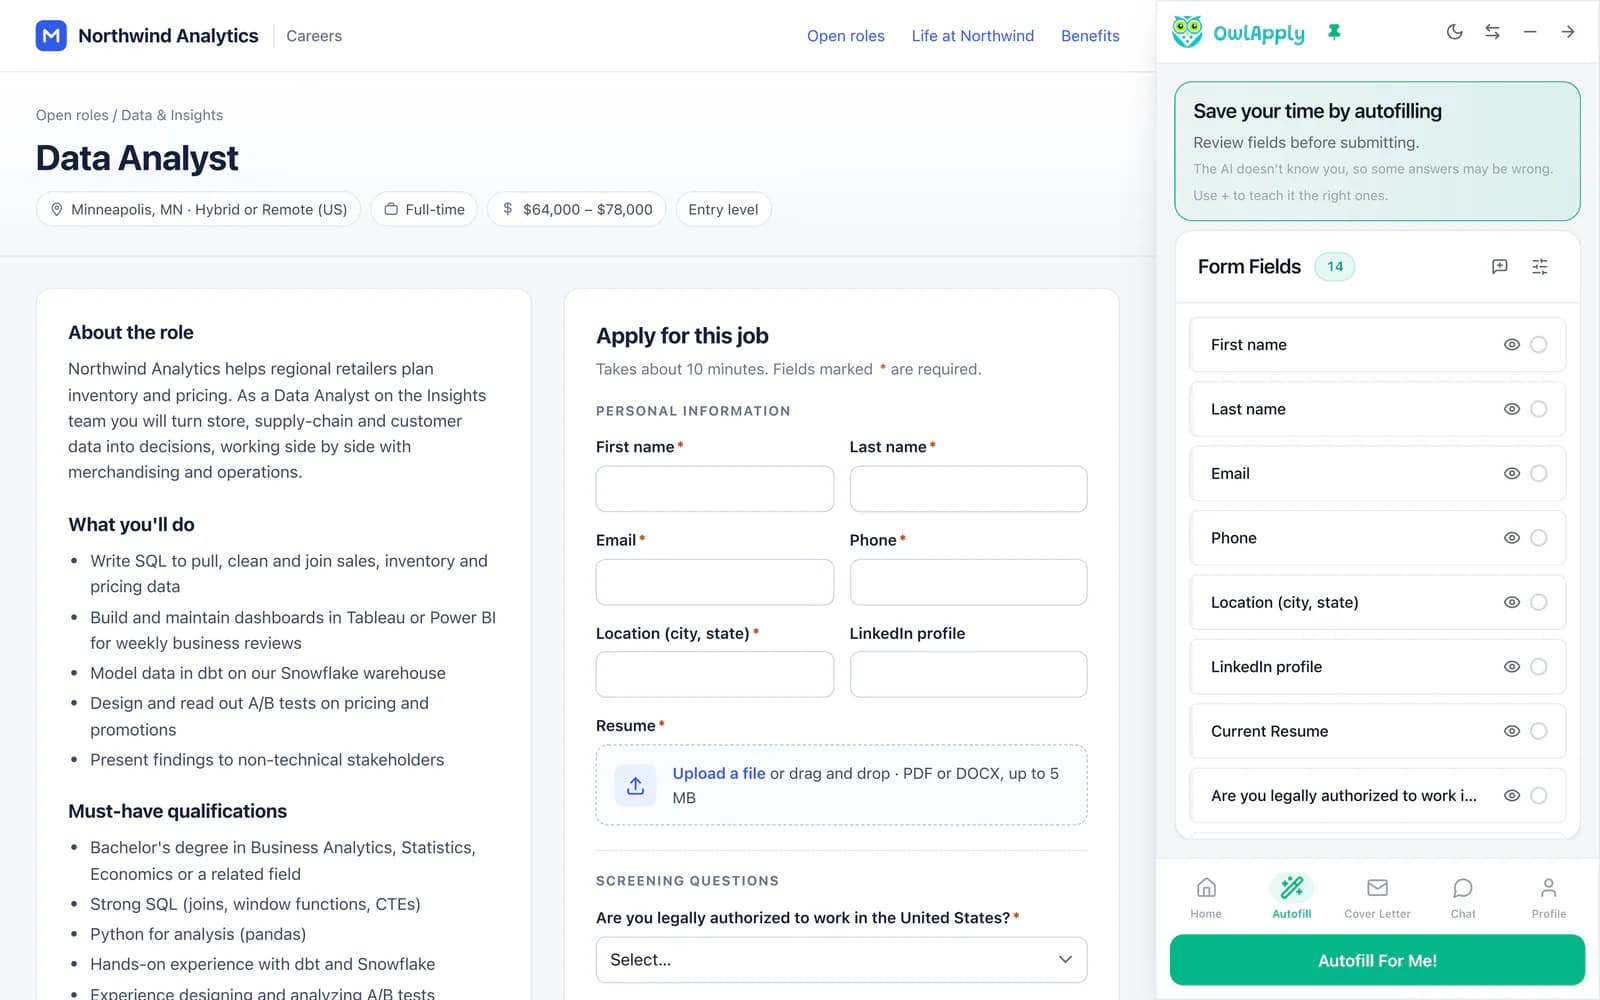
Task: Click the swap arrows icon in OwlApply header
Action: 1492,32
